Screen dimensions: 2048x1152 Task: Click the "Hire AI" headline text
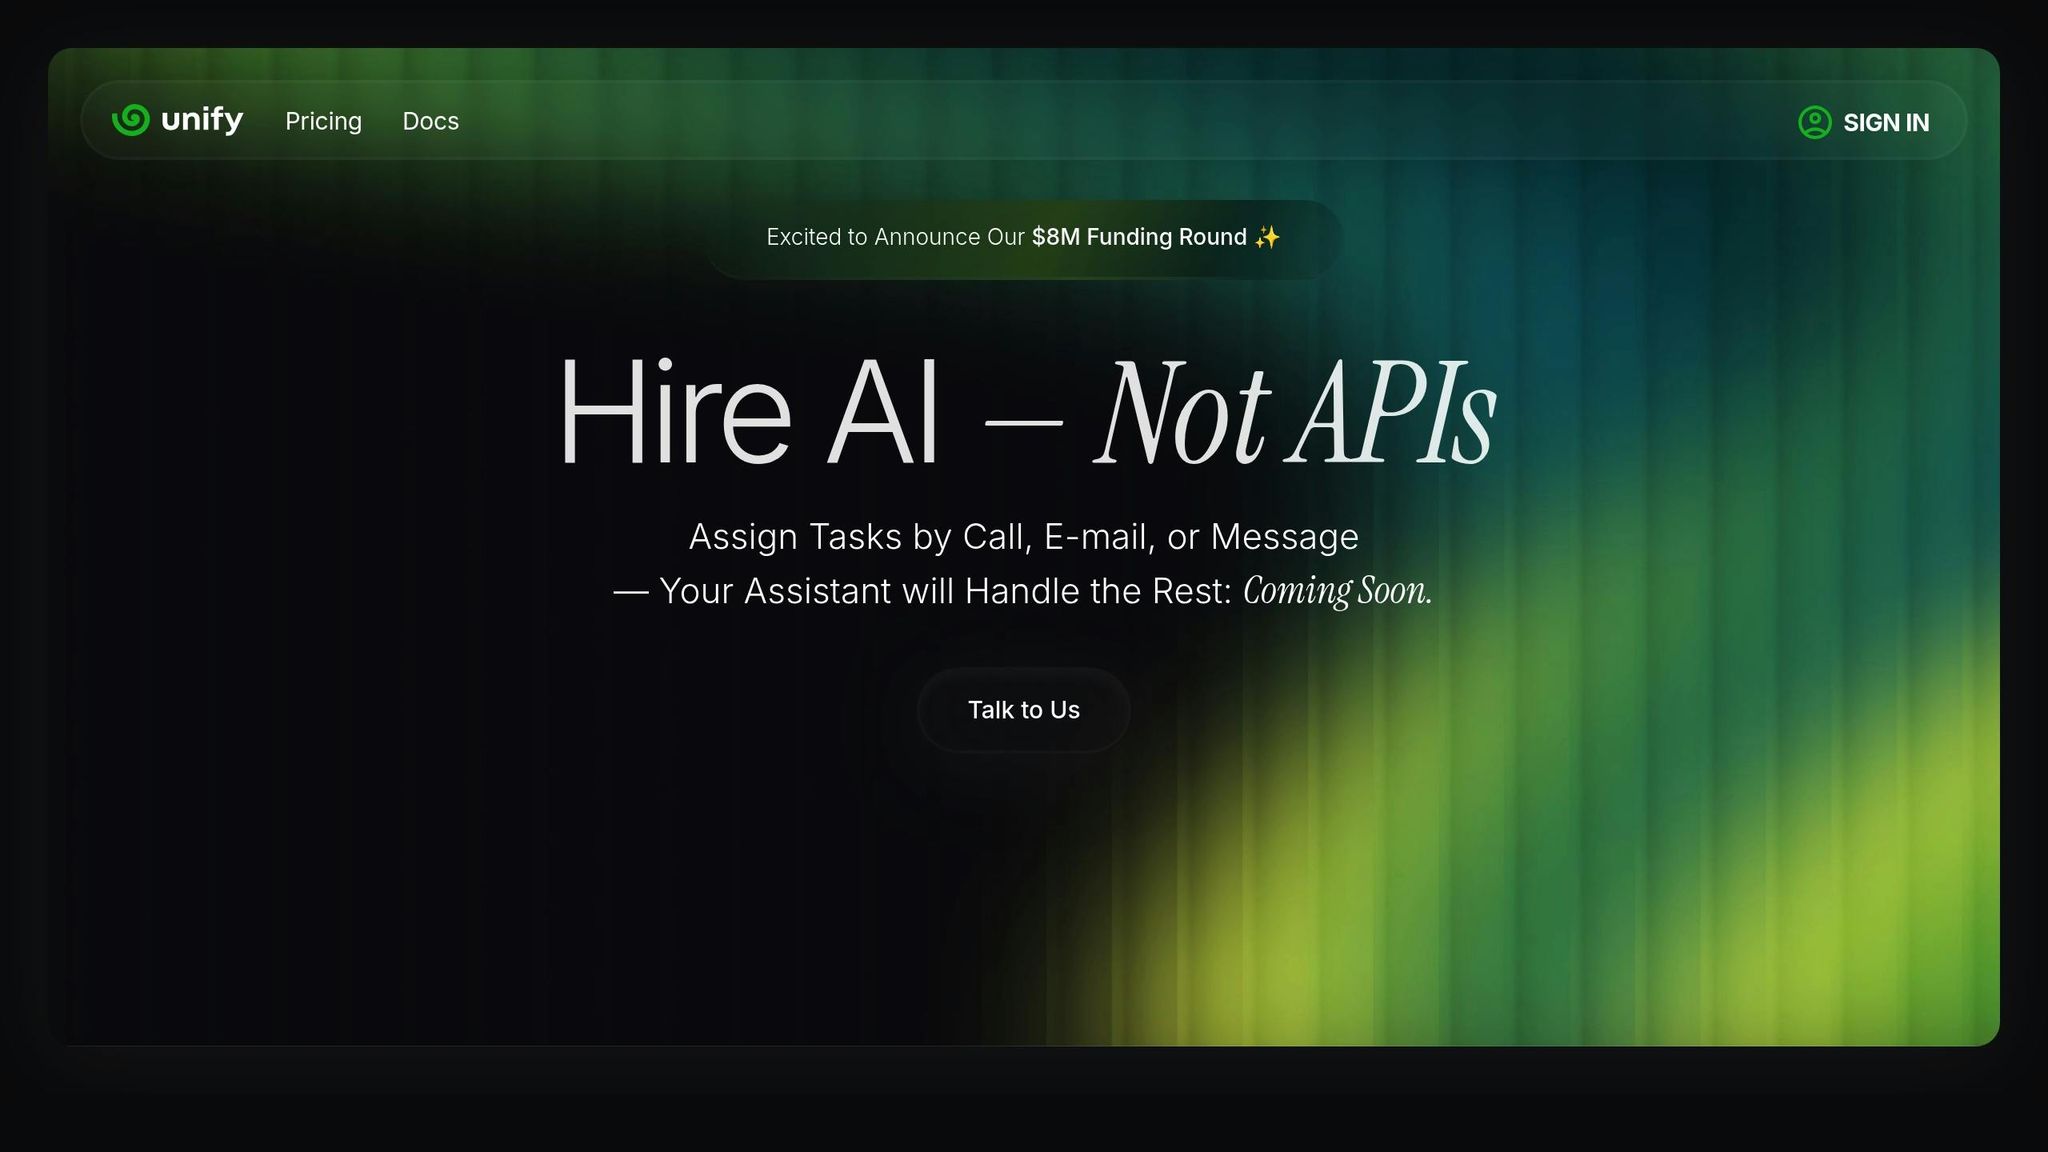click(748, 413)
